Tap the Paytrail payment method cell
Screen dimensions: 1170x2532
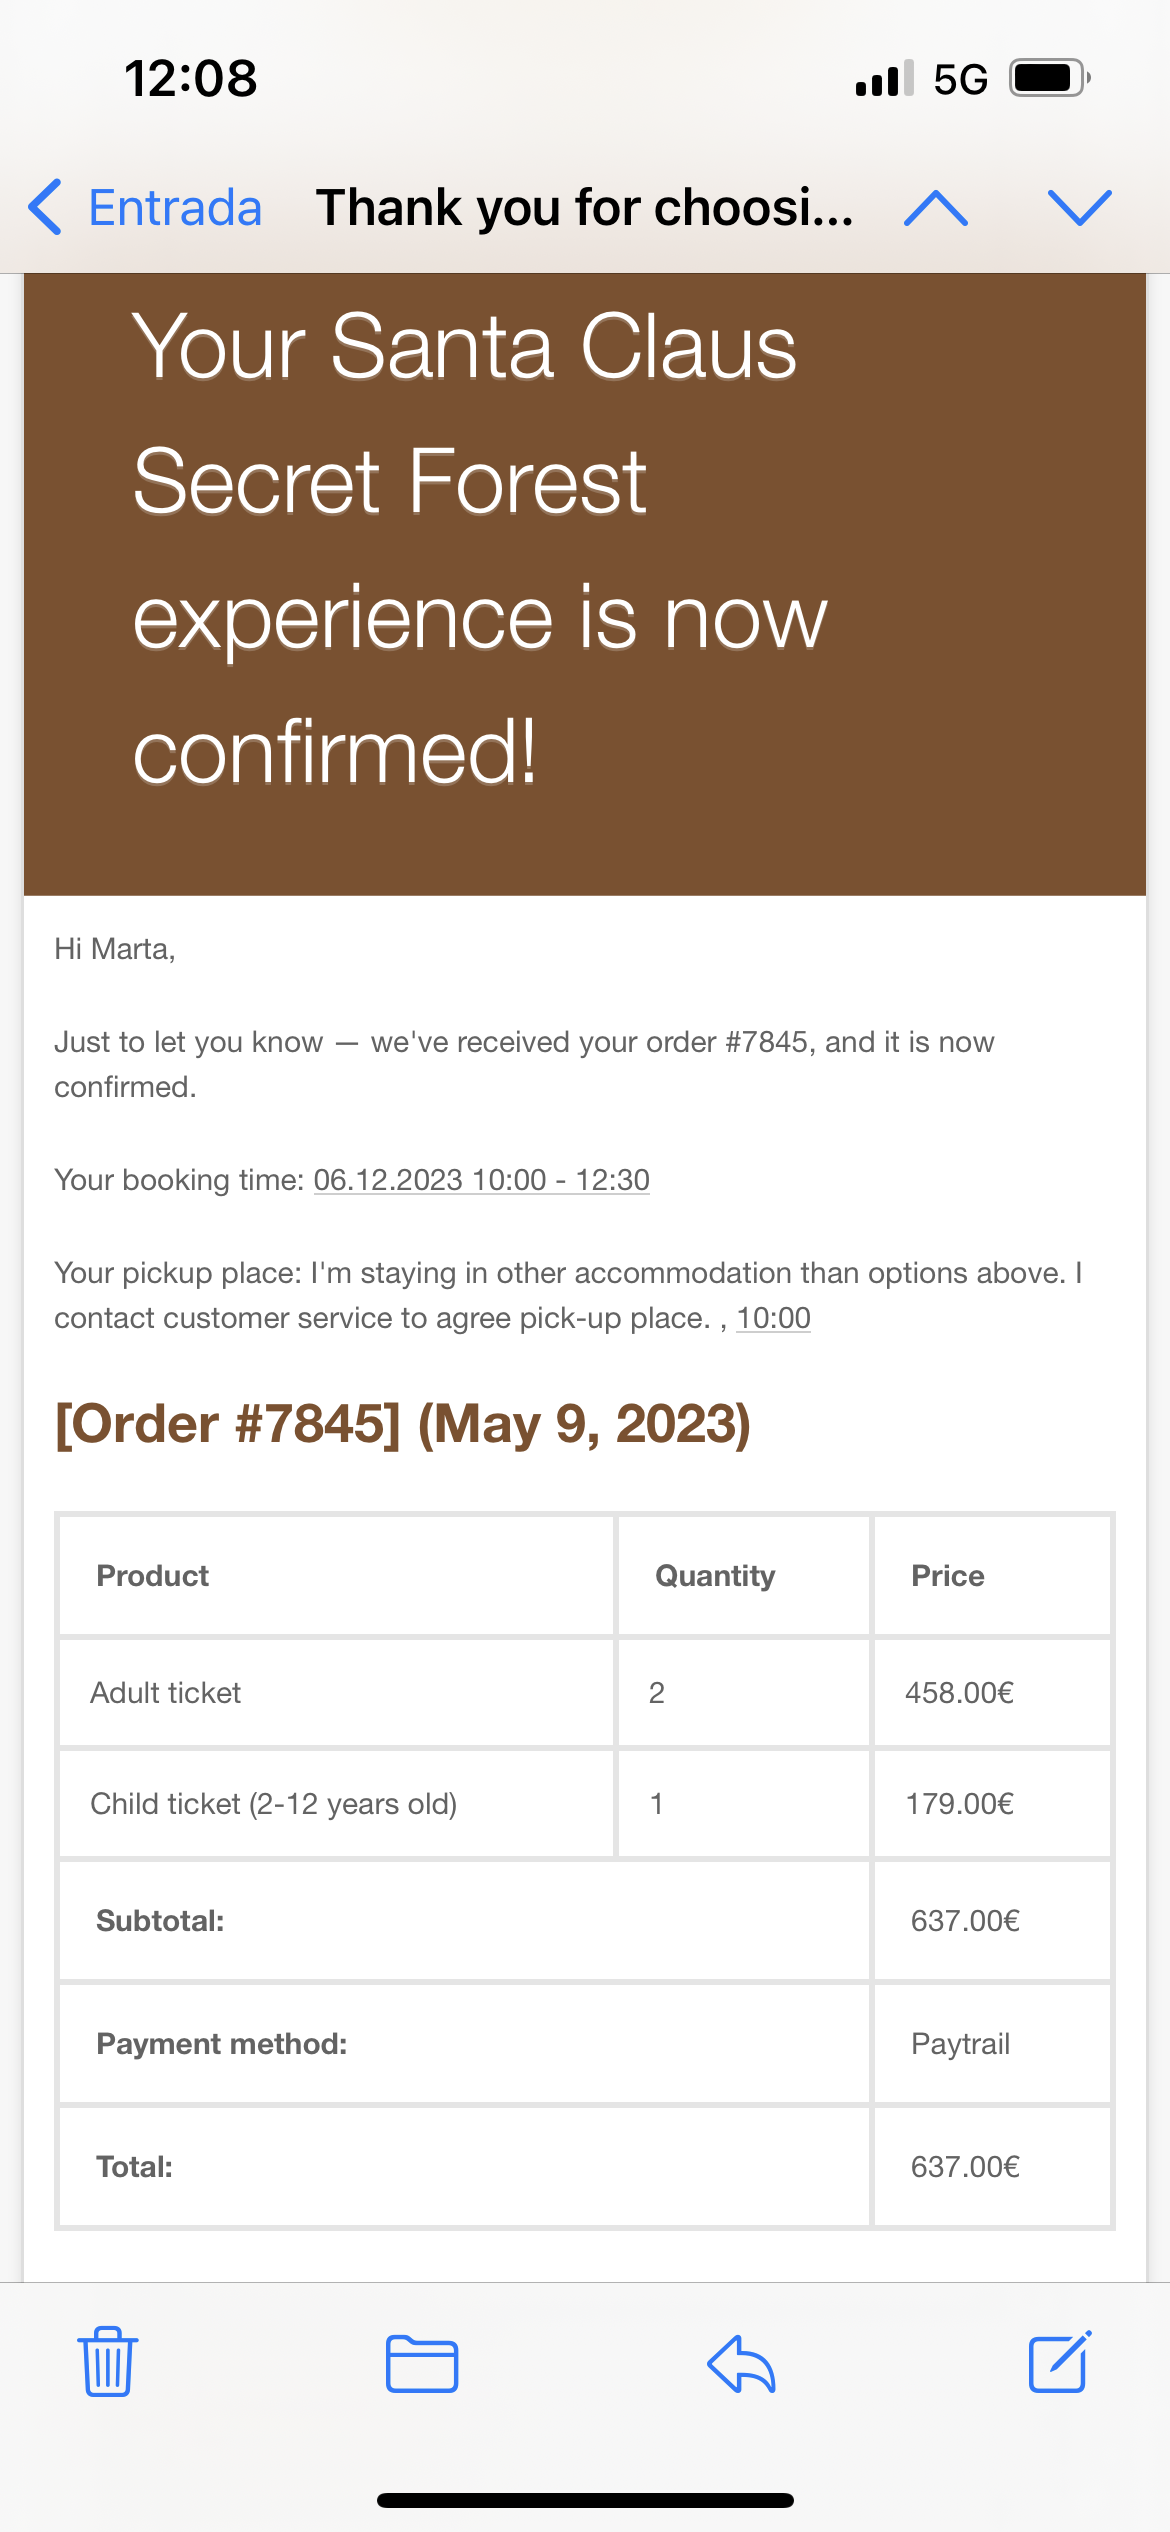pyautogui.click(x=960, y=2044)
